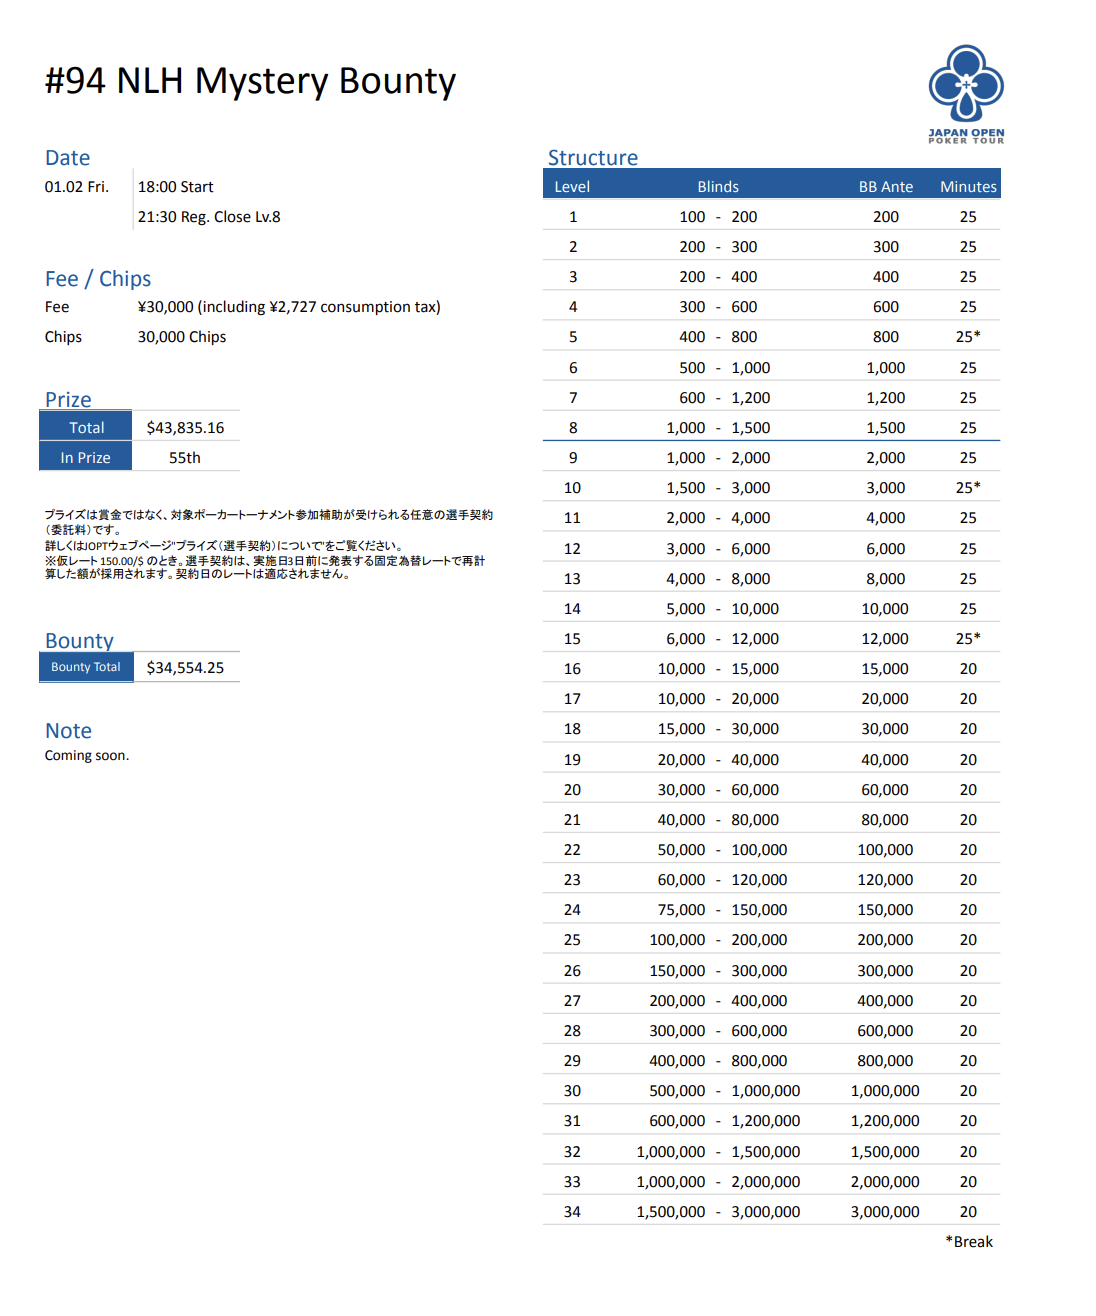The width and height of the screenshot is (1096, 1316).
Task: Select the Date section heading
Action: click(67, 158)
